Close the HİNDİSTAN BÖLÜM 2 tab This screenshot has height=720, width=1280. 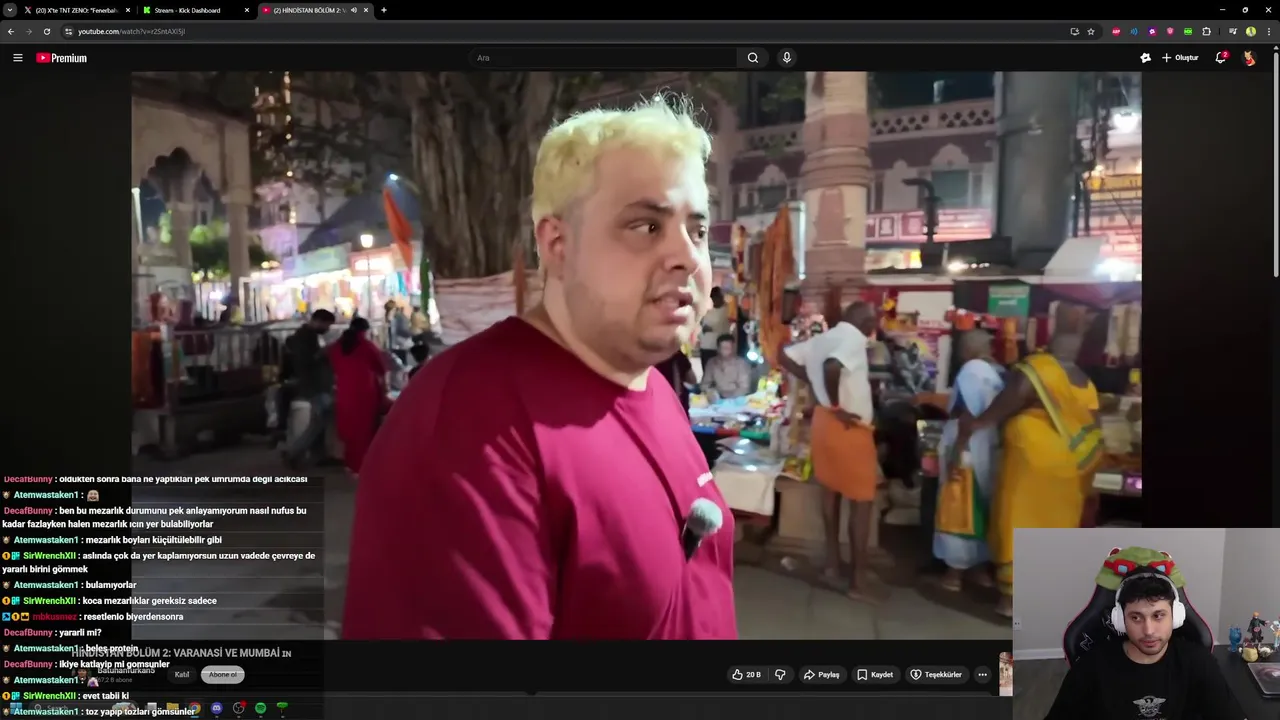point(366,10)
